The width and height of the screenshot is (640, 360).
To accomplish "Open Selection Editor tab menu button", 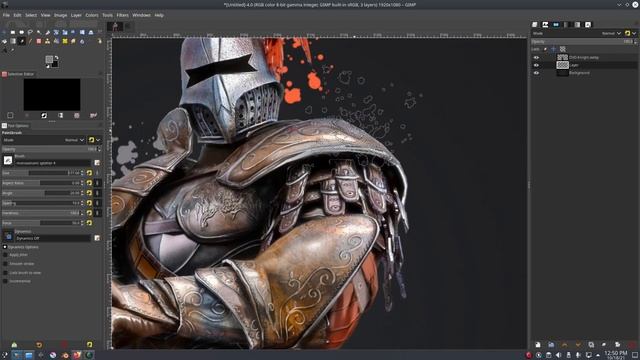I will (x=100, y=74).
